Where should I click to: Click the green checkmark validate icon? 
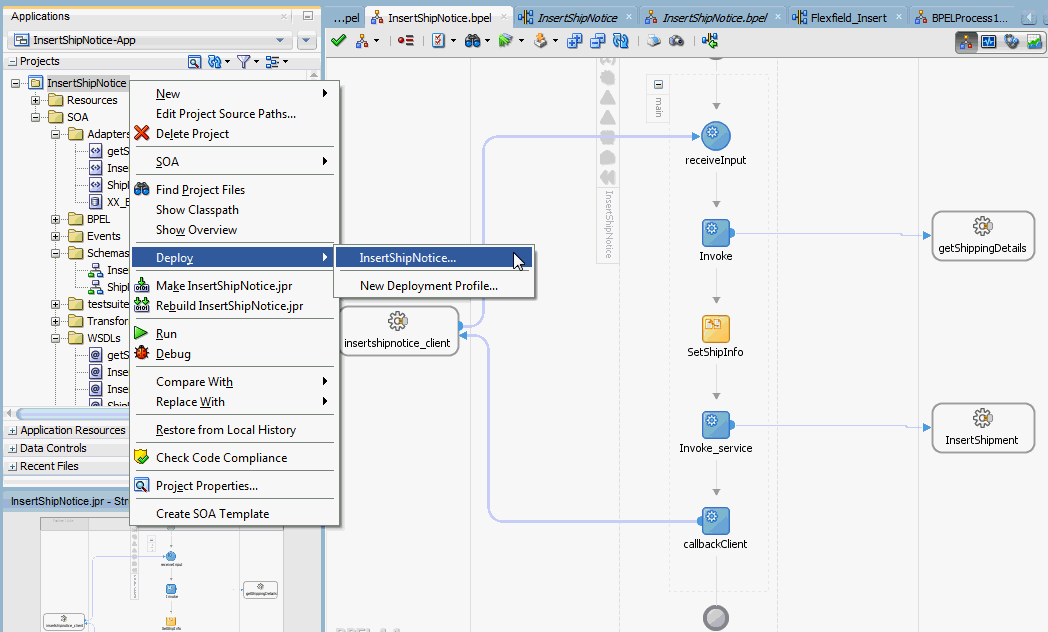[x=339, y=41]
